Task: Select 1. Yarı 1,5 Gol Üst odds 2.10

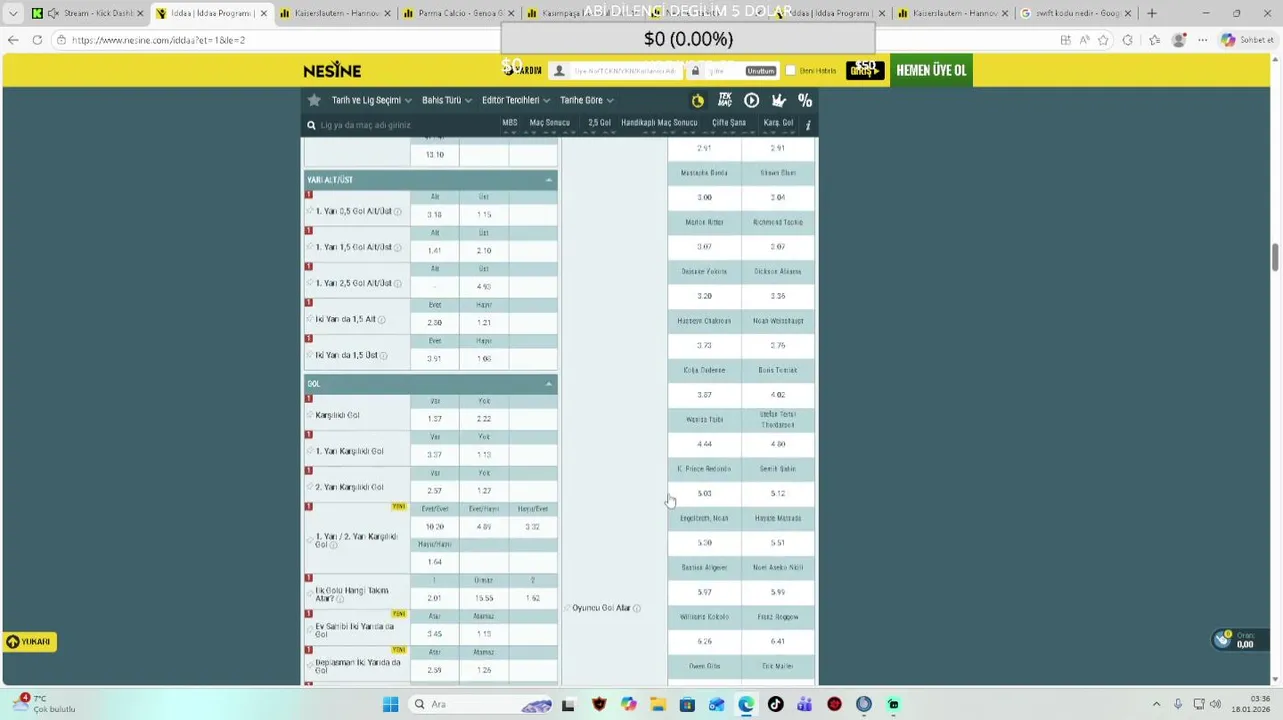Action: (x=484, y=251)
